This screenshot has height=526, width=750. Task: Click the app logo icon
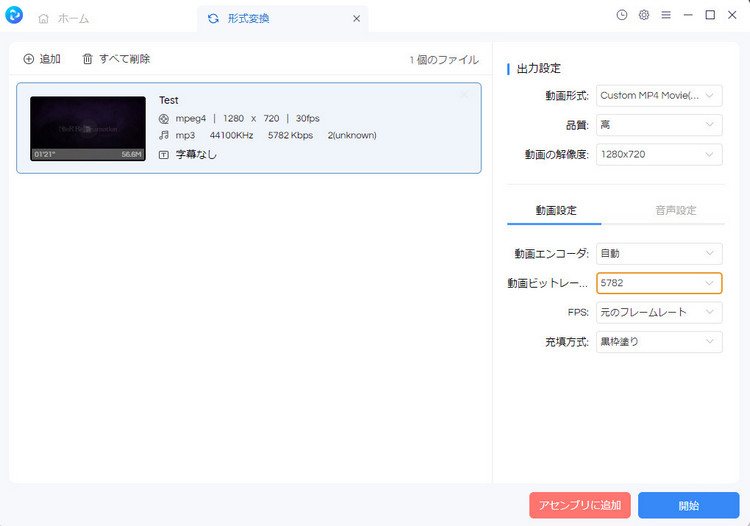click(14, 17)
